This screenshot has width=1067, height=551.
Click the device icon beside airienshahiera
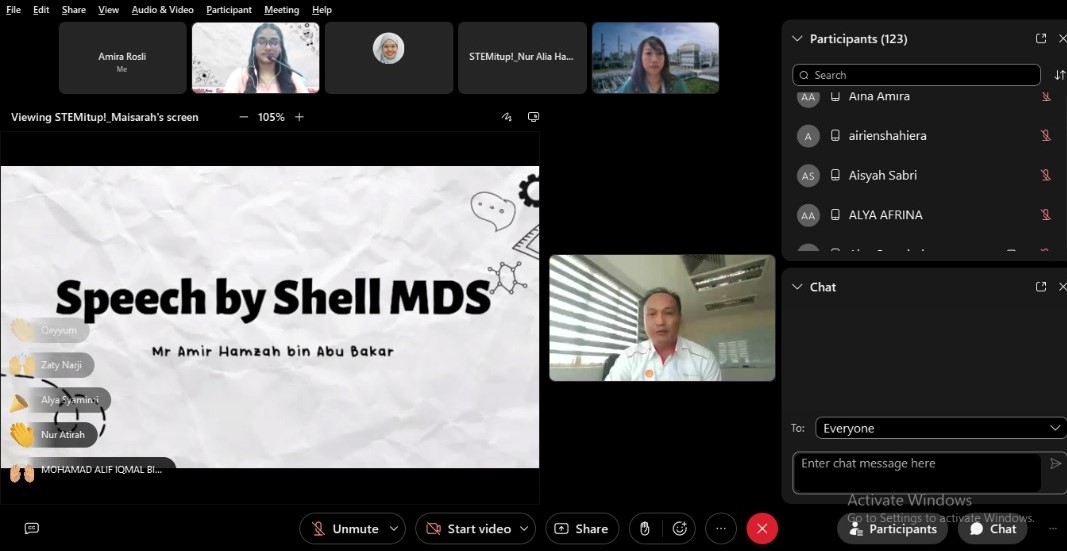pos(835,136)
